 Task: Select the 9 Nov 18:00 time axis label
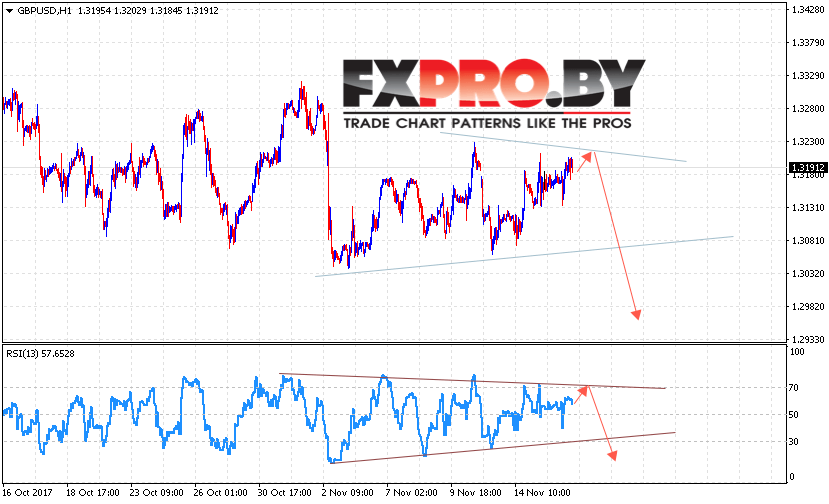pos(475,492)
